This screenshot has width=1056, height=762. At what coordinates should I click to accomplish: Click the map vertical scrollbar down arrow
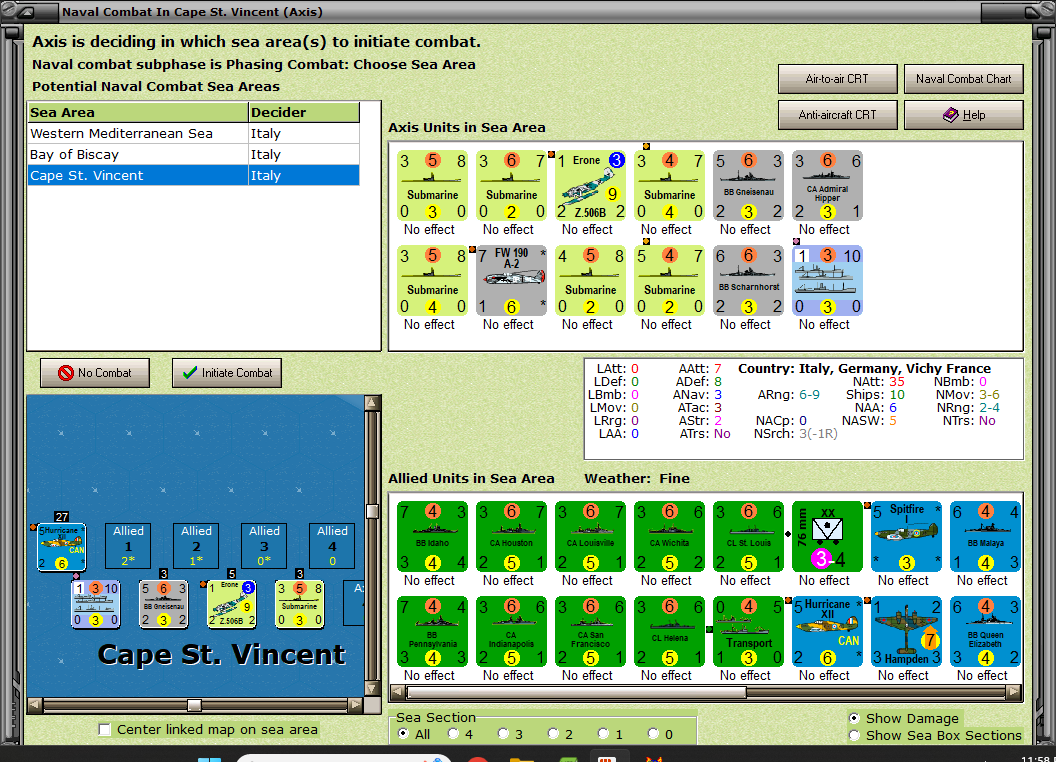[372, 689]
